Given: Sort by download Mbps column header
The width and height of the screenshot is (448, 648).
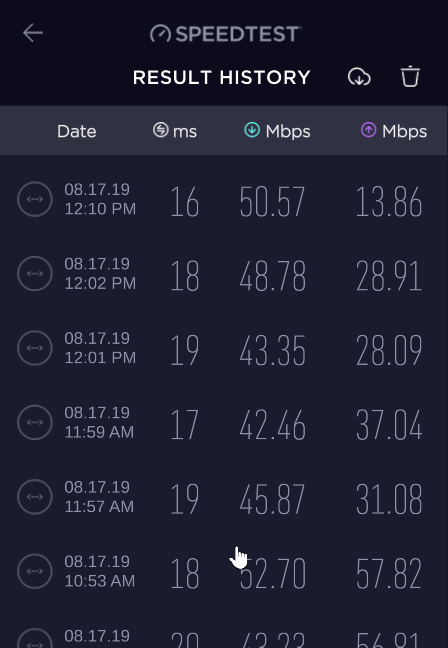Looking at the screenshot, I should point(277,131).
